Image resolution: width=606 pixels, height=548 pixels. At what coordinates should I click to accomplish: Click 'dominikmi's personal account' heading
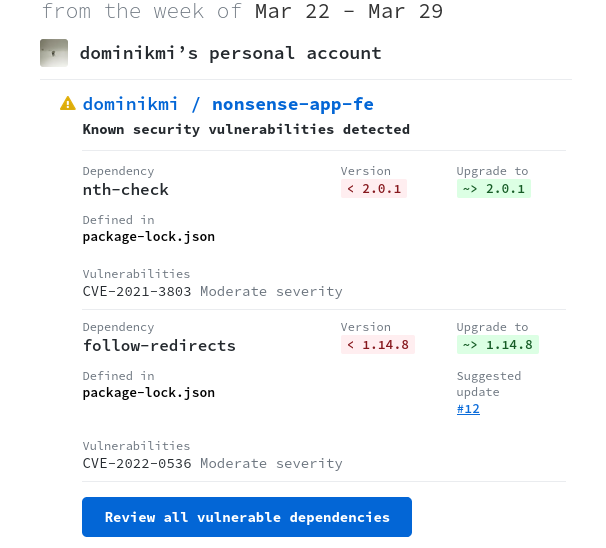pos(230,53)
